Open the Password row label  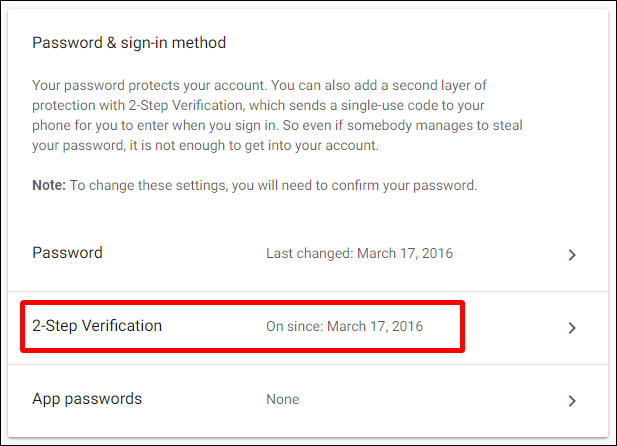point(67,253)
